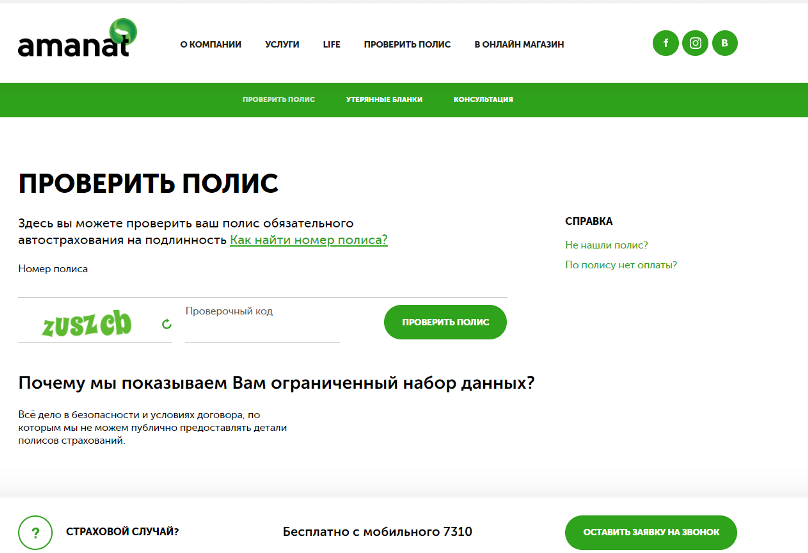Open the 'По полису нет оплаты?' link
This screenshot has width=808, height=553.
click(621, 265)
